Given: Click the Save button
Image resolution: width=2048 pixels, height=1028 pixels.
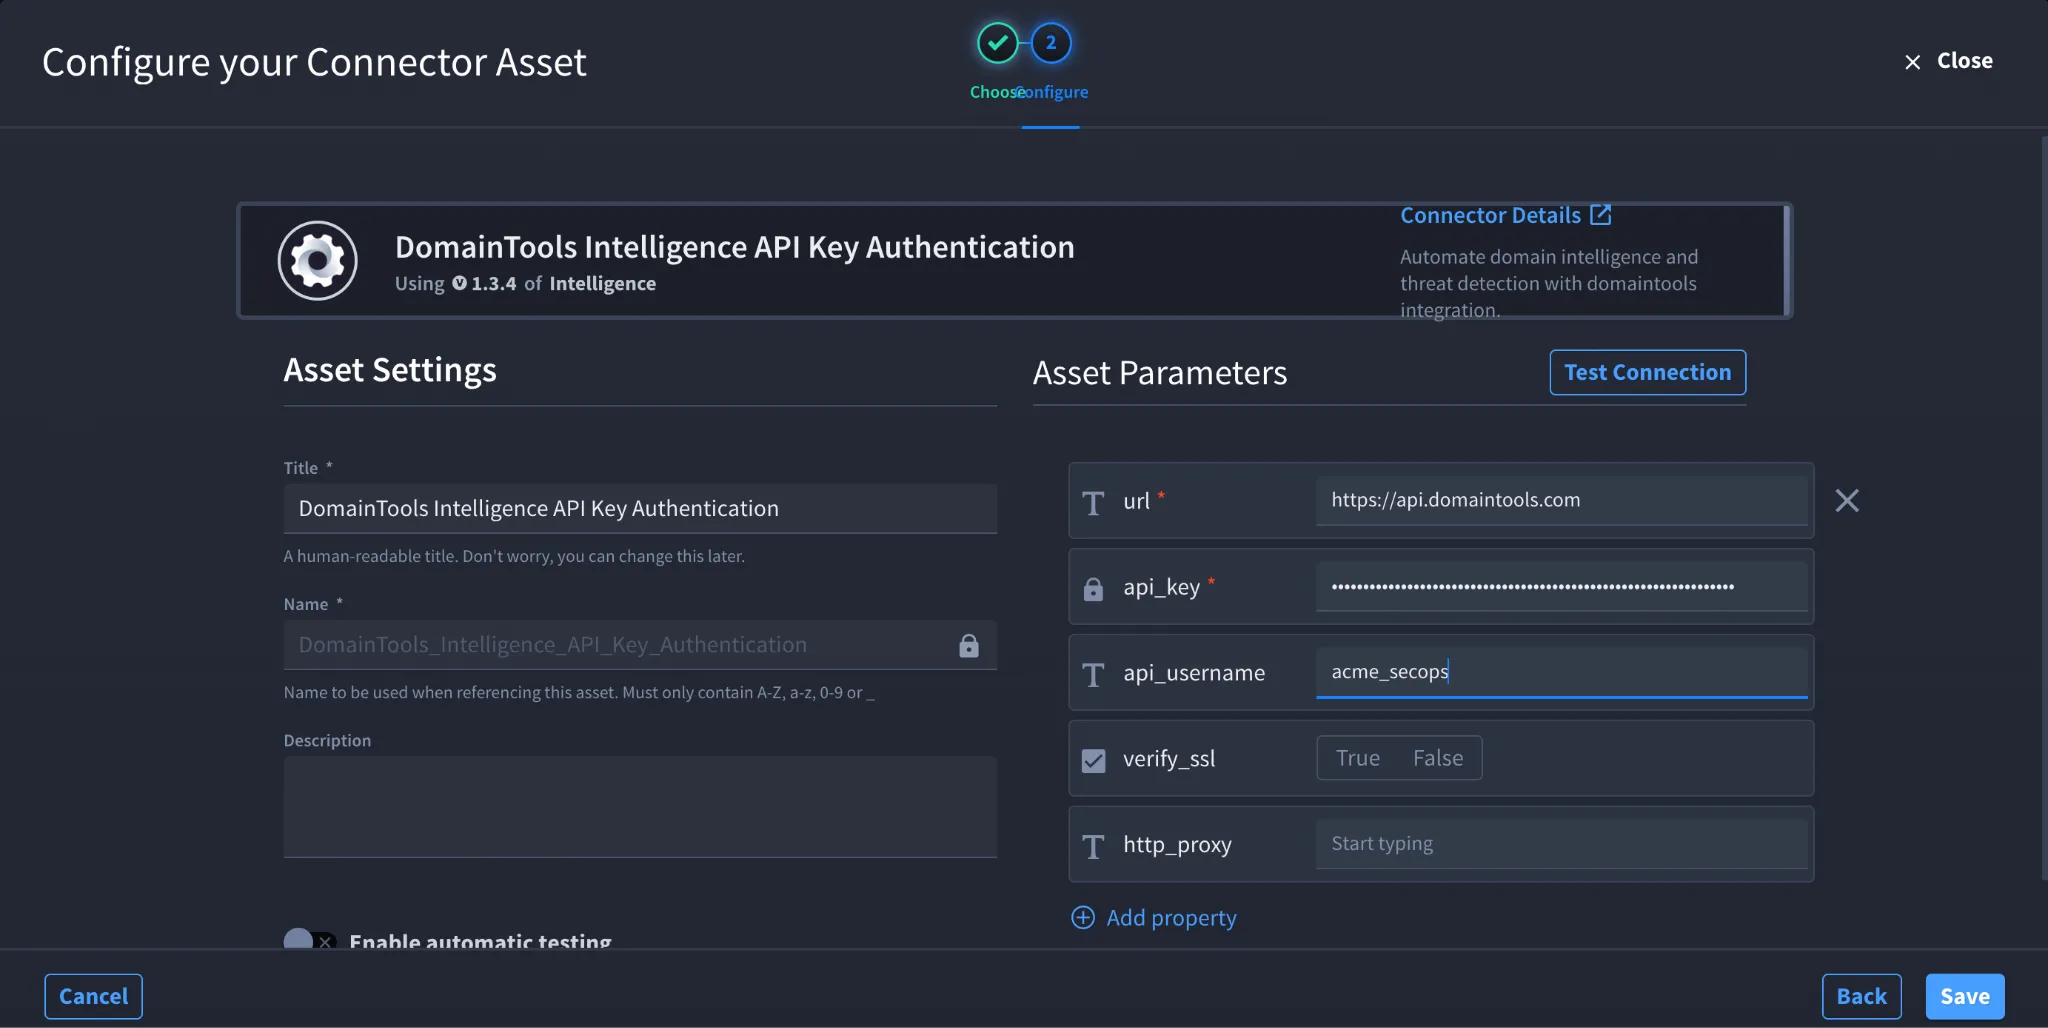Looking at the screenshot, I should pyautogui.click(x=1964, y=996).
